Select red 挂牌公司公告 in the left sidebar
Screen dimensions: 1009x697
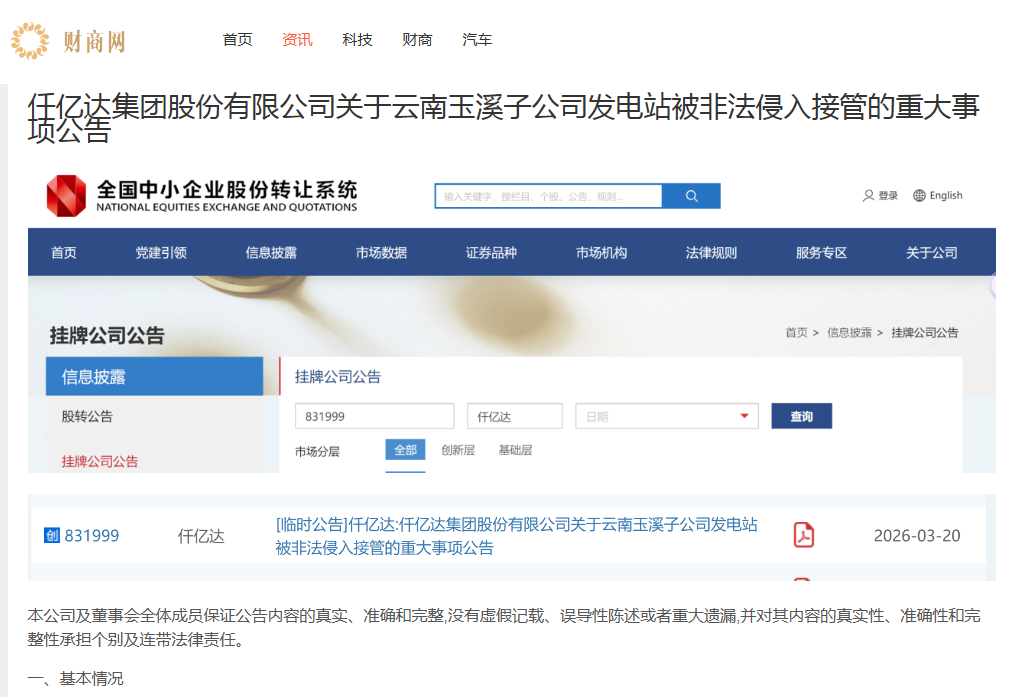pyautogui.click(x=100, y=461)
